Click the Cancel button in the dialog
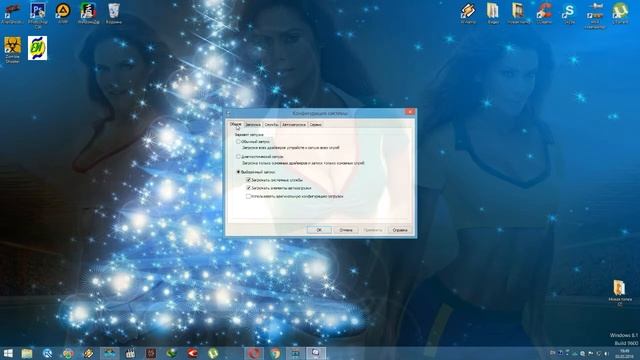Screen dimensions: 640x360 pyautogui.click(x=346, y=230)
